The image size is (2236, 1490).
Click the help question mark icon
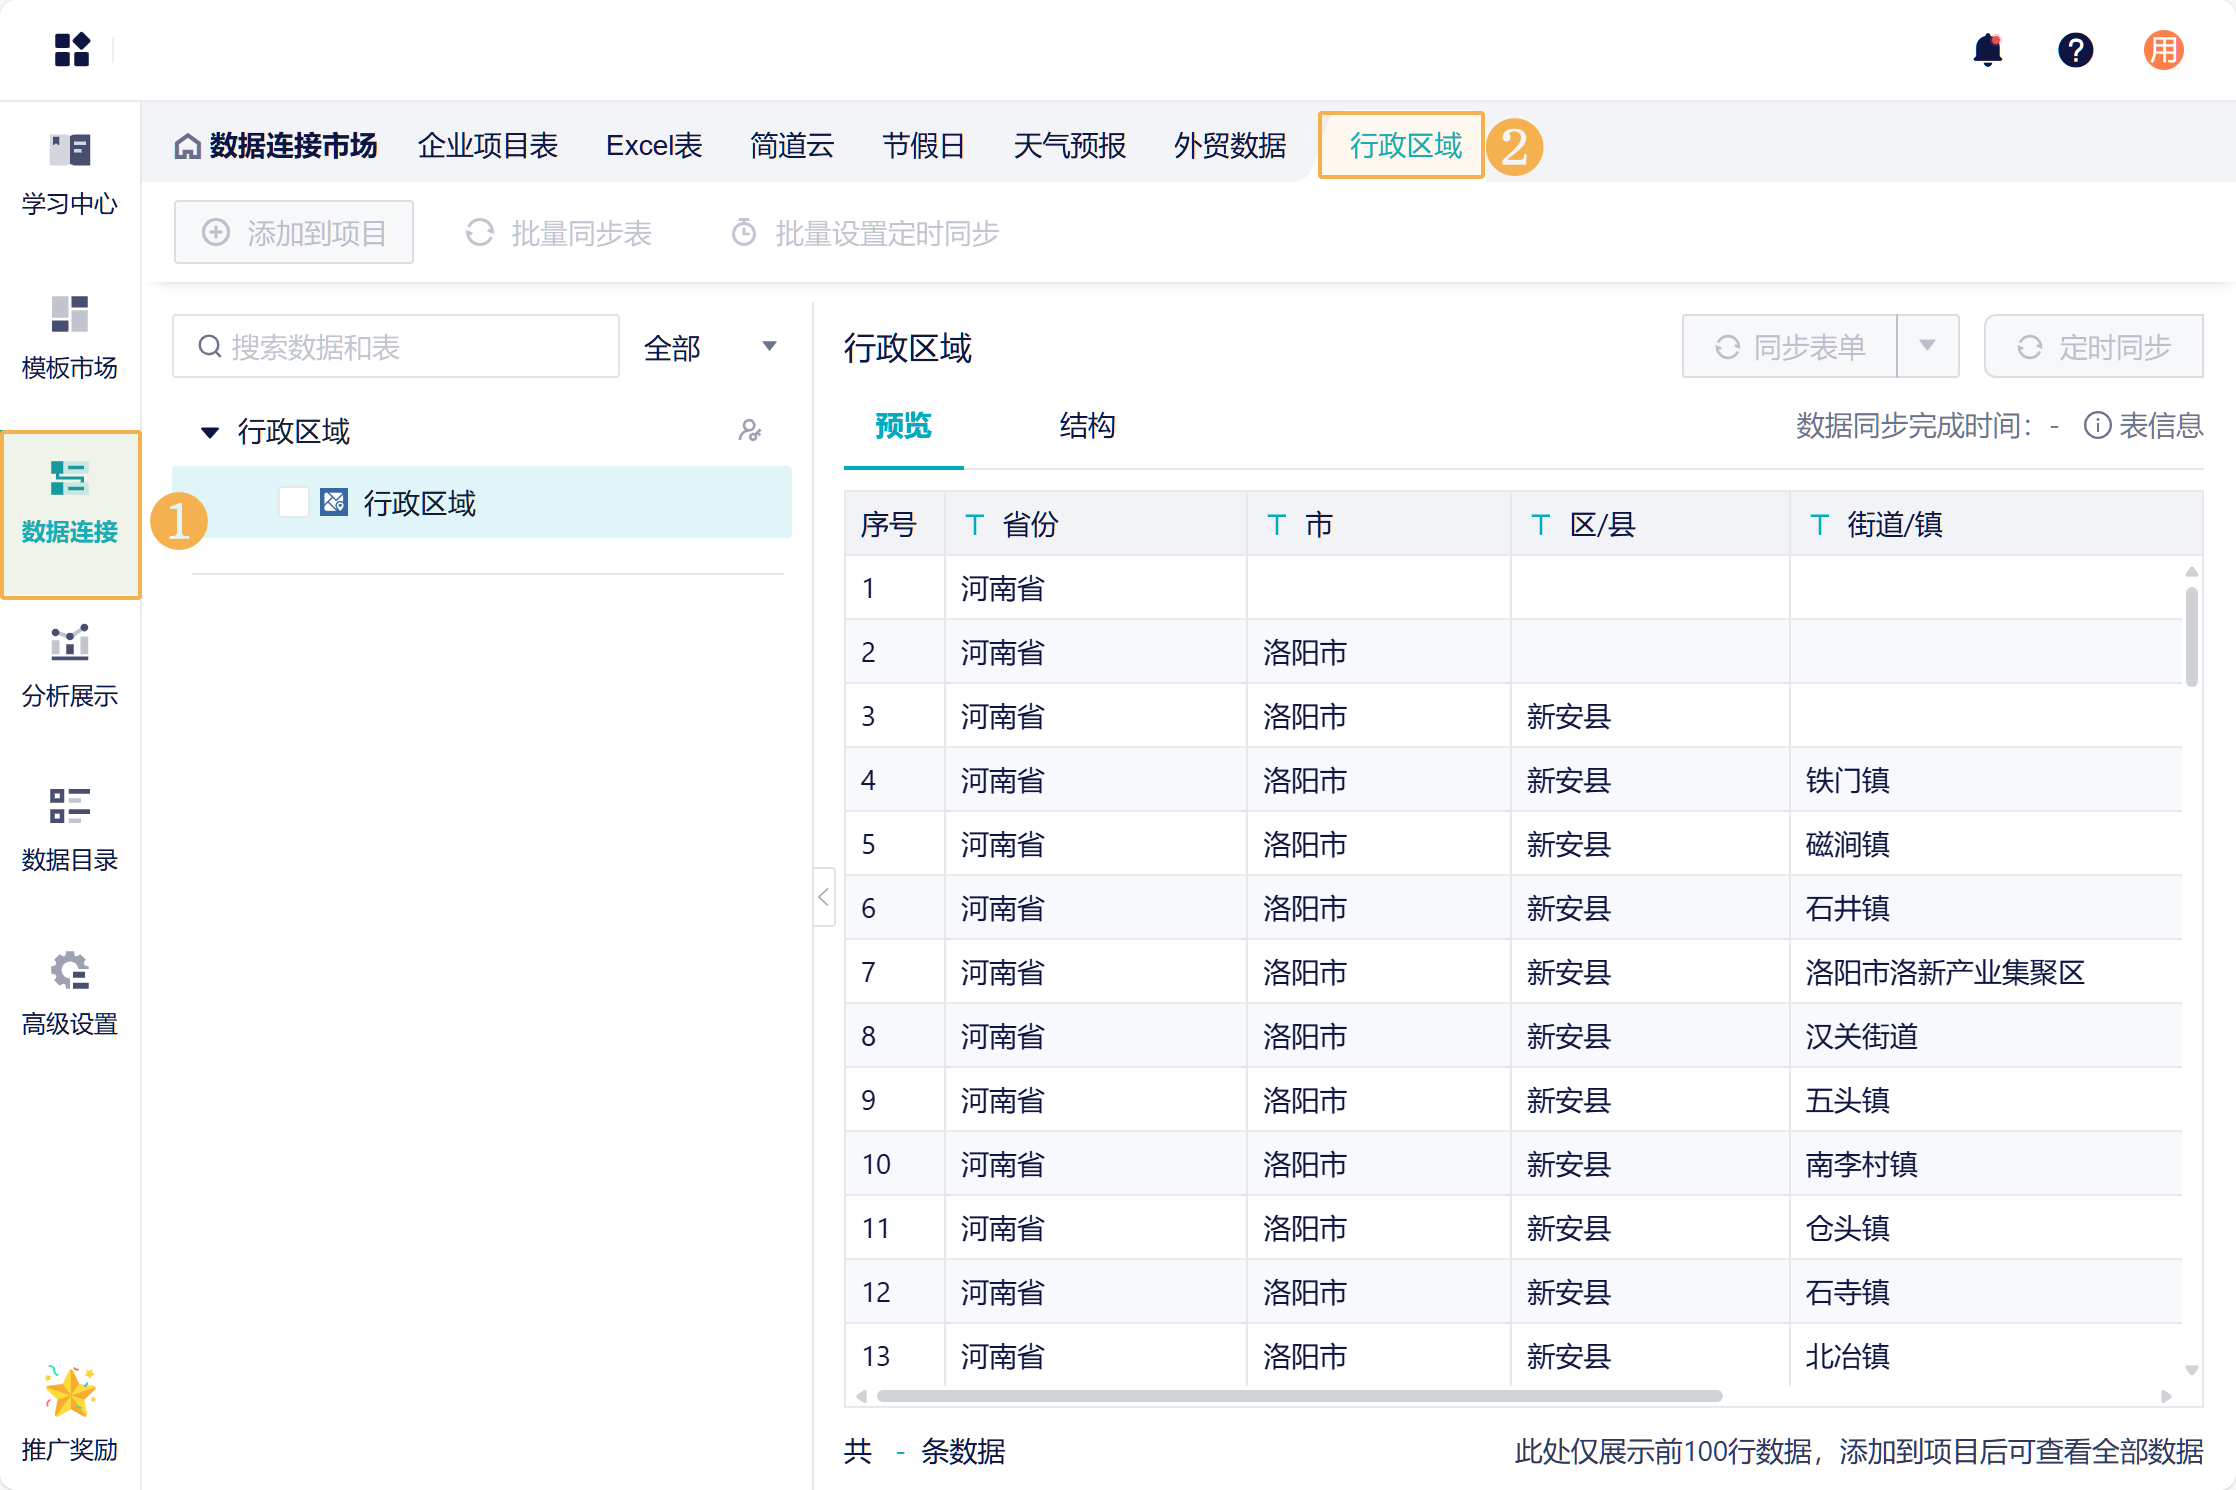pyautogui.click(x=2075, y=50)
